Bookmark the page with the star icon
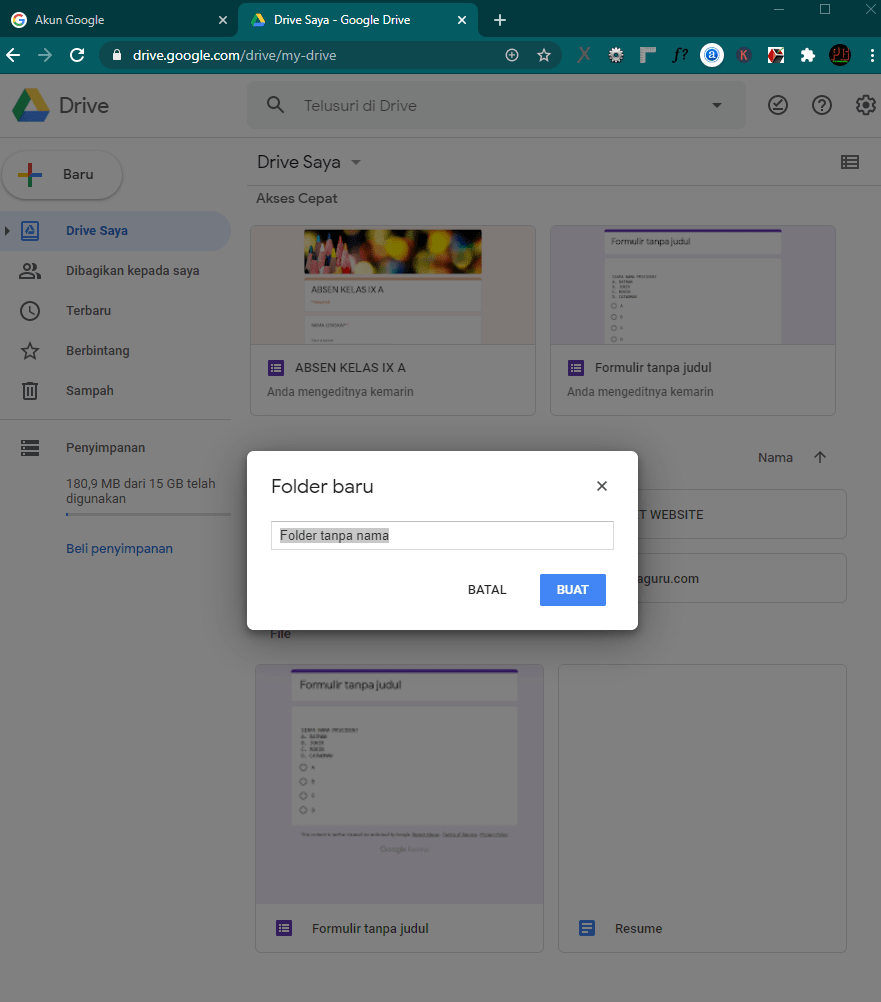881x1002 pixels. click(544, 56)
